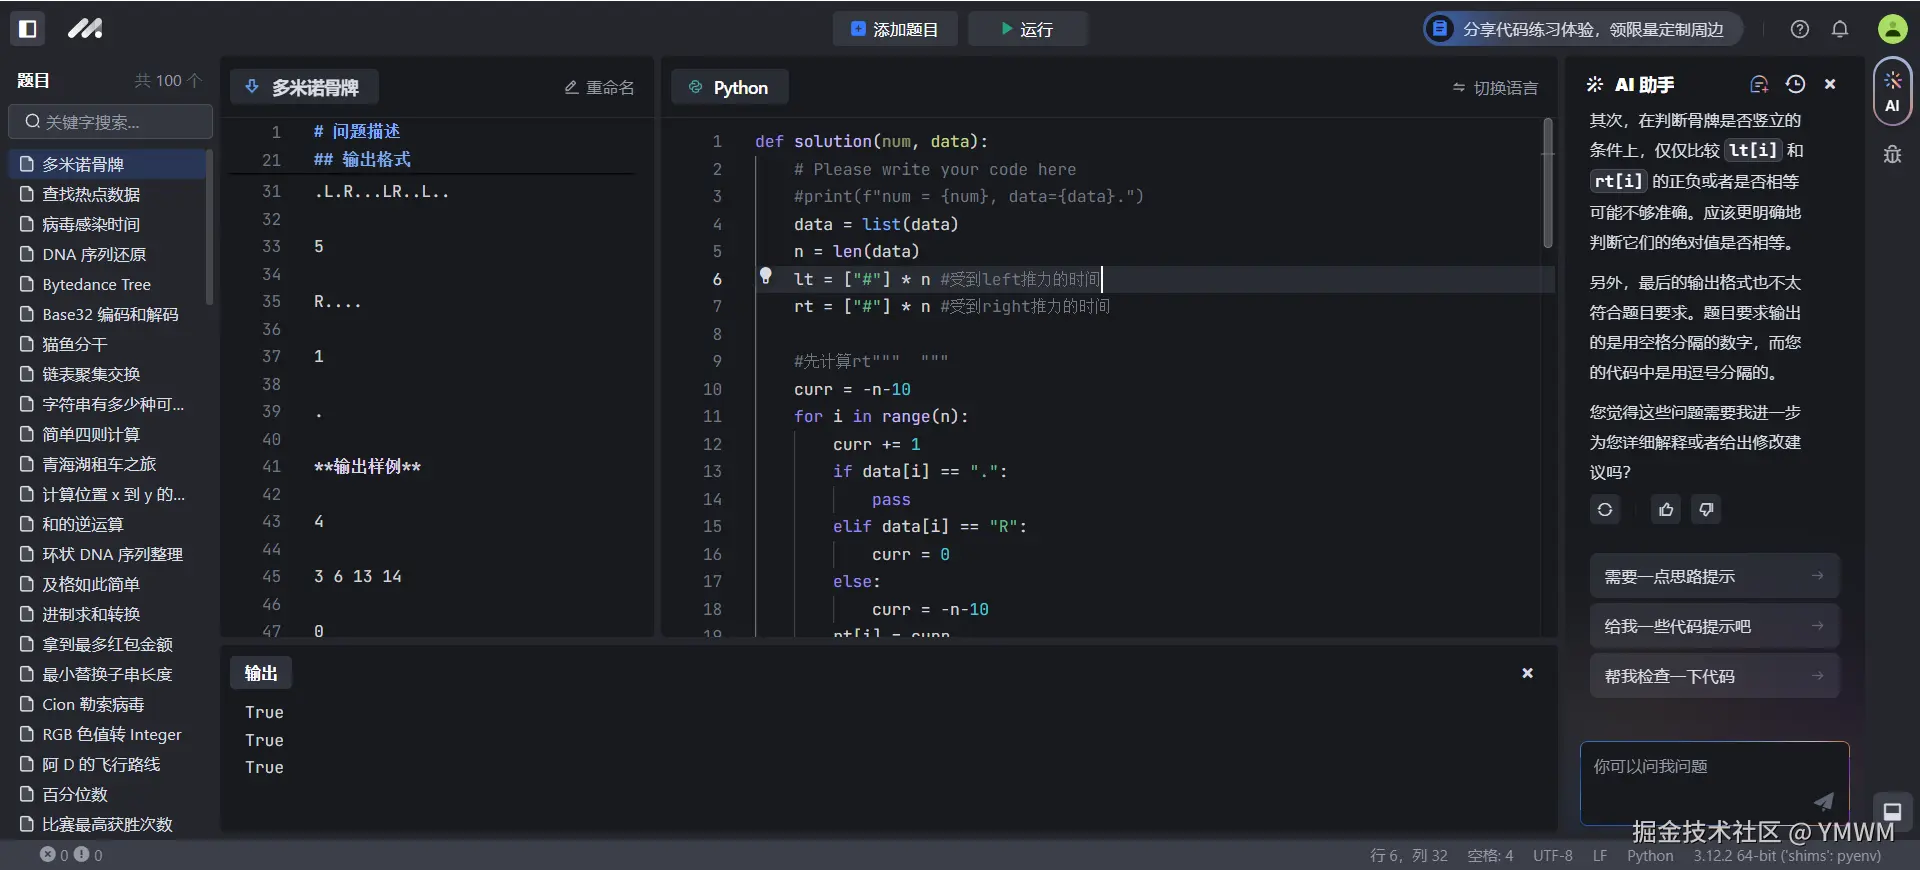Open the notifications bell icon
Screen dimensions: 1920x870
point(1840,29)
